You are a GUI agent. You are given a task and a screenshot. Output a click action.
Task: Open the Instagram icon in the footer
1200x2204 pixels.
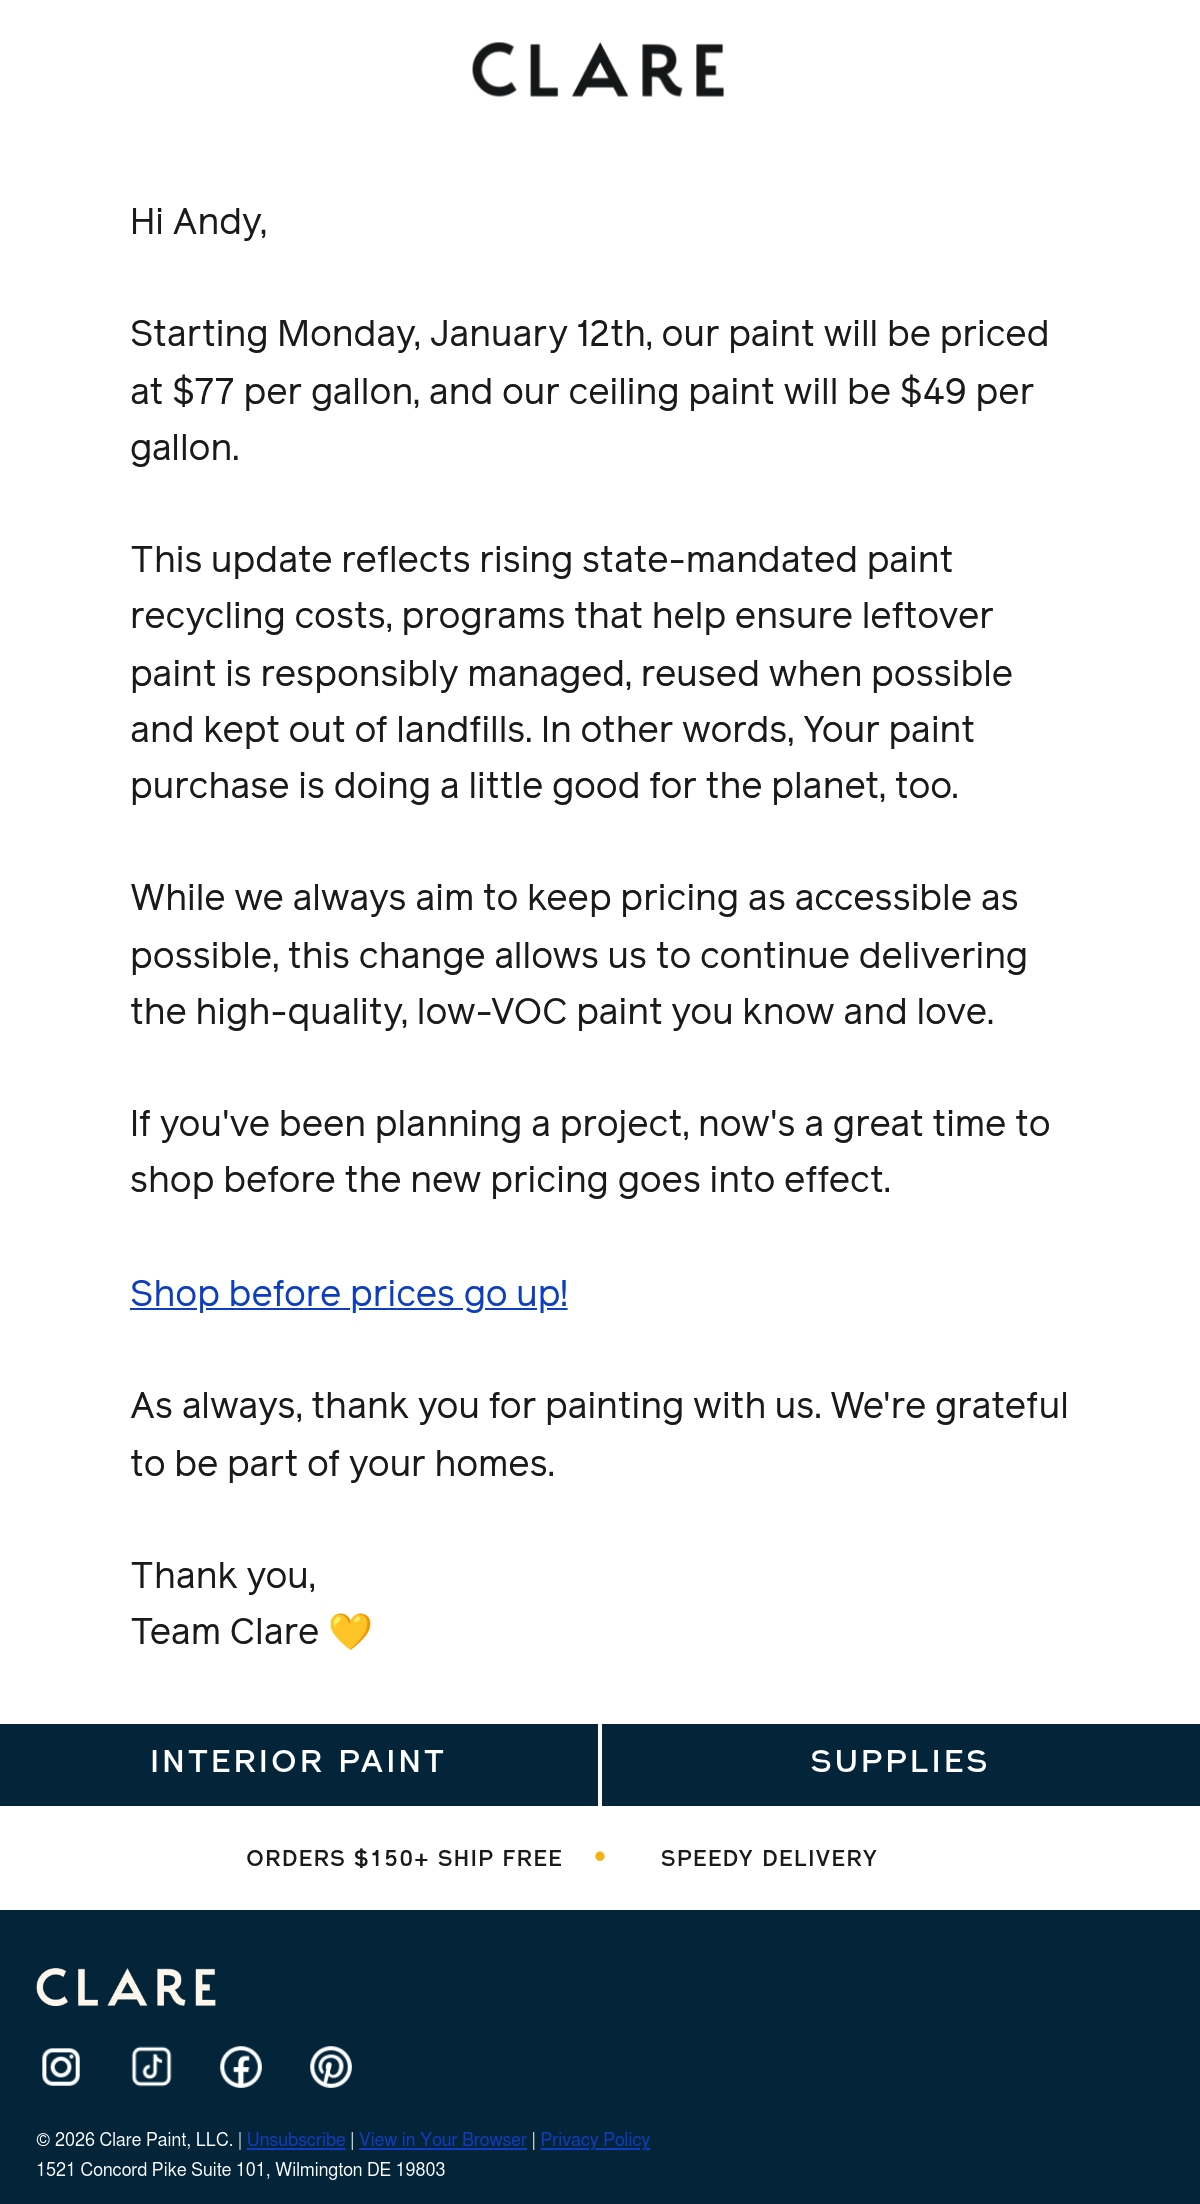coord(61,2066)
